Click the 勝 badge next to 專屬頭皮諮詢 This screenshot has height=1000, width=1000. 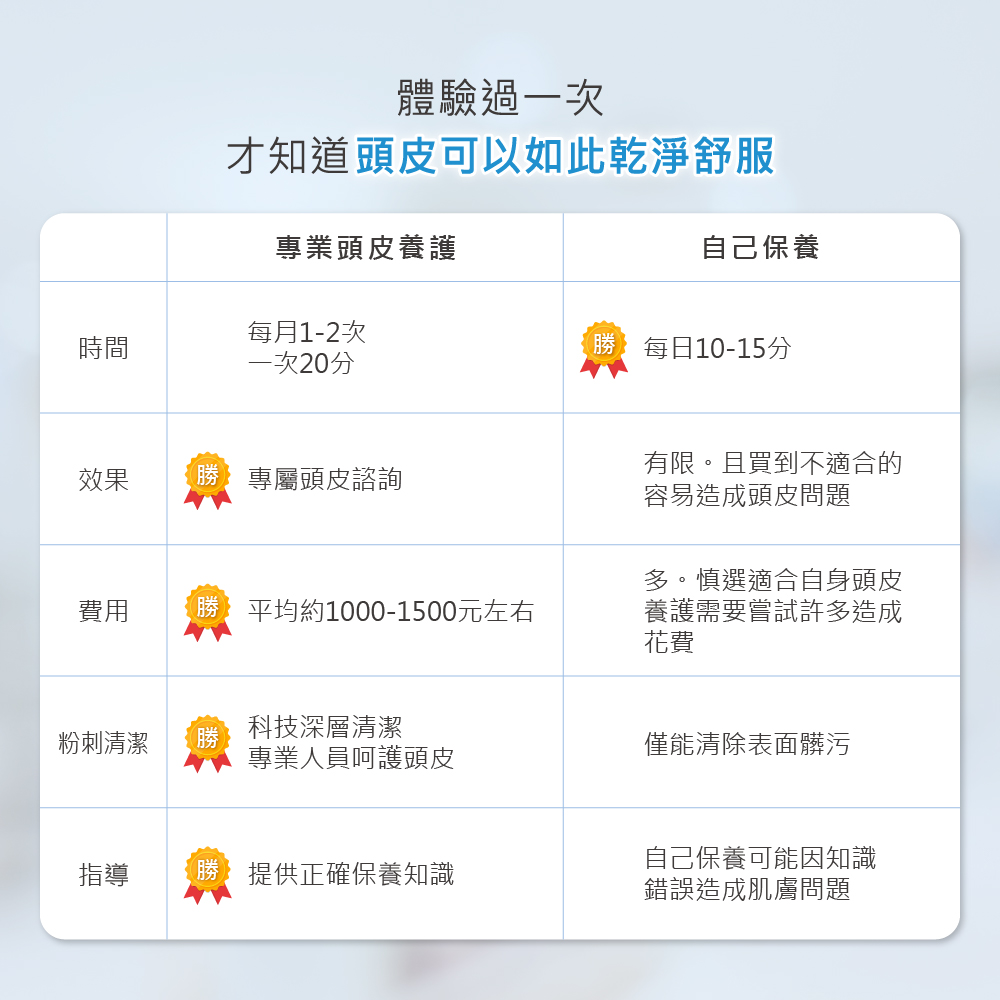(207, 481)
